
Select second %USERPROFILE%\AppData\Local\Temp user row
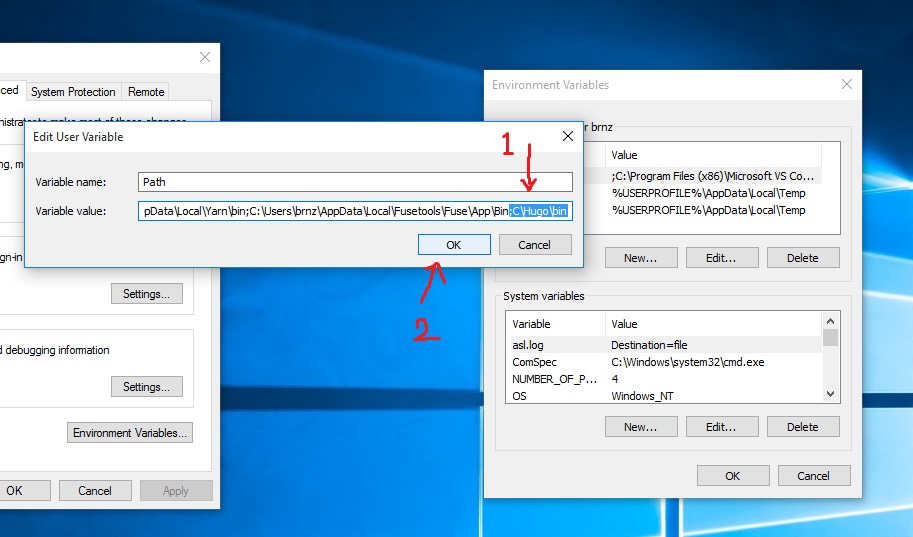[708, 210]
